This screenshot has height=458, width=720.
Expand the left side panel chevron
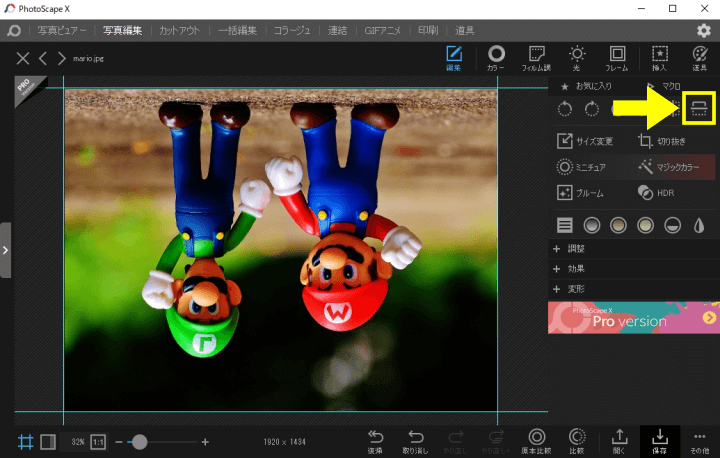tap(6, 250)
